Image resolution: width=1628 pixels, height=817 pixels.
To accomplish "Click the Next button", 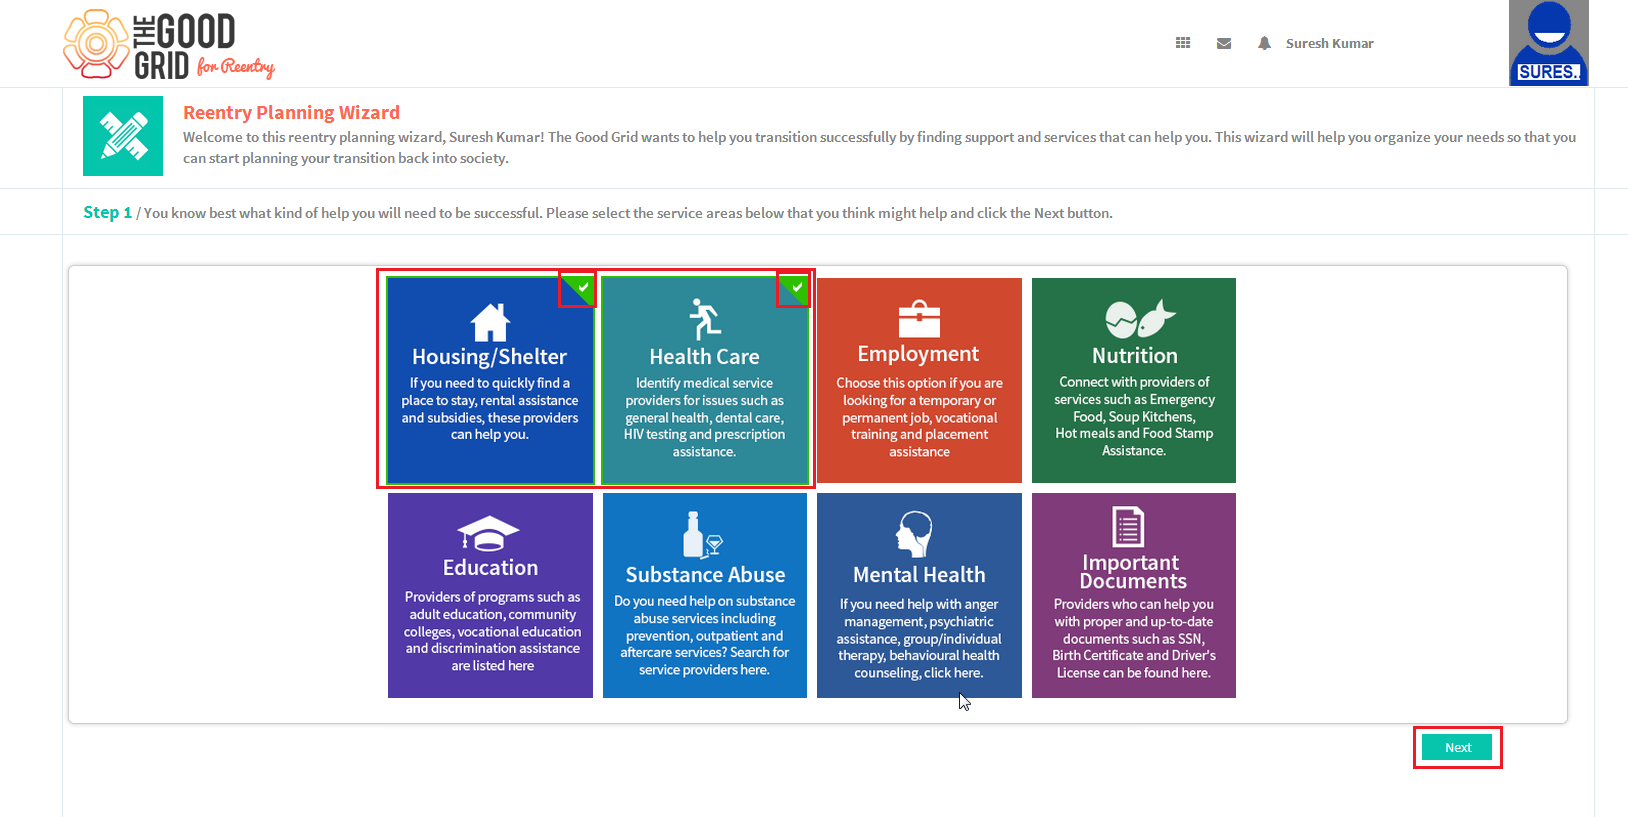I will 1457,747.
